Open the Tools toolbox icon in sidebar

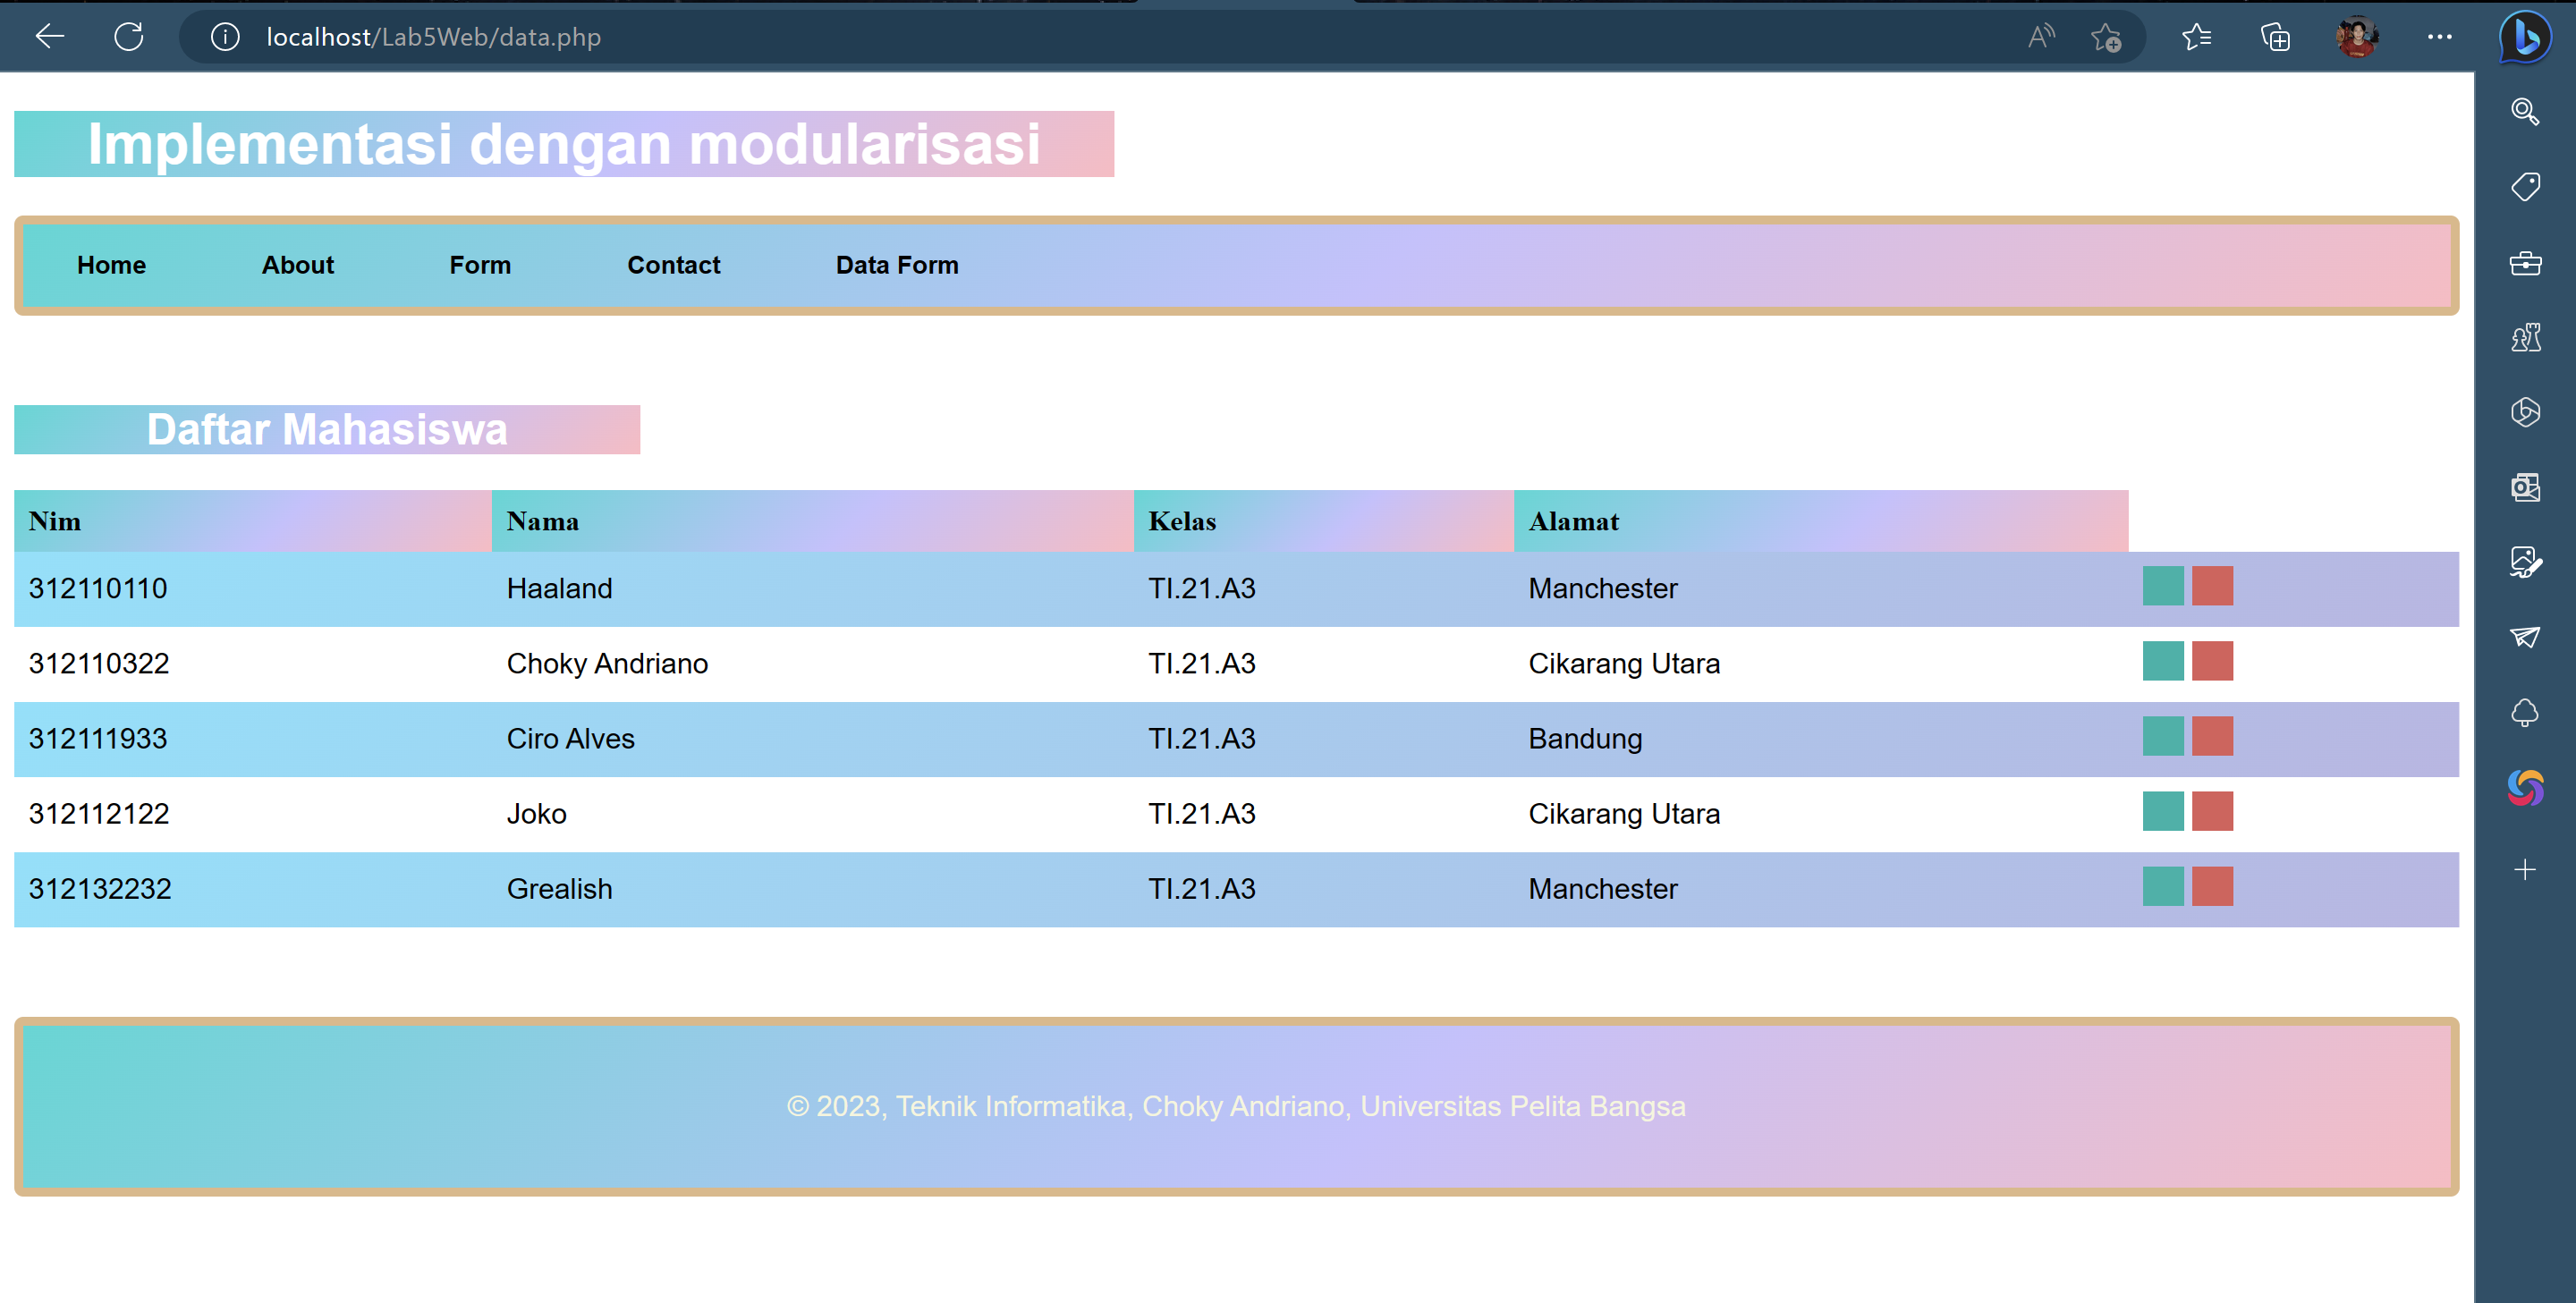click(2524, 263)
